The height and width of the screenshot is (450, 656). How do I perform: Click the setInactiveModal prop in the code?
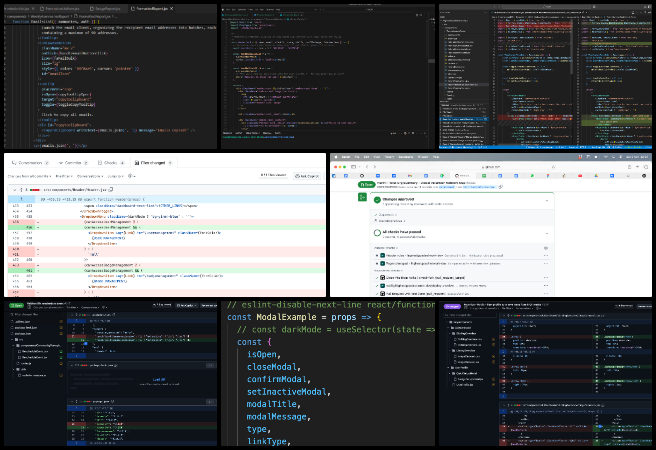(287, 392)
